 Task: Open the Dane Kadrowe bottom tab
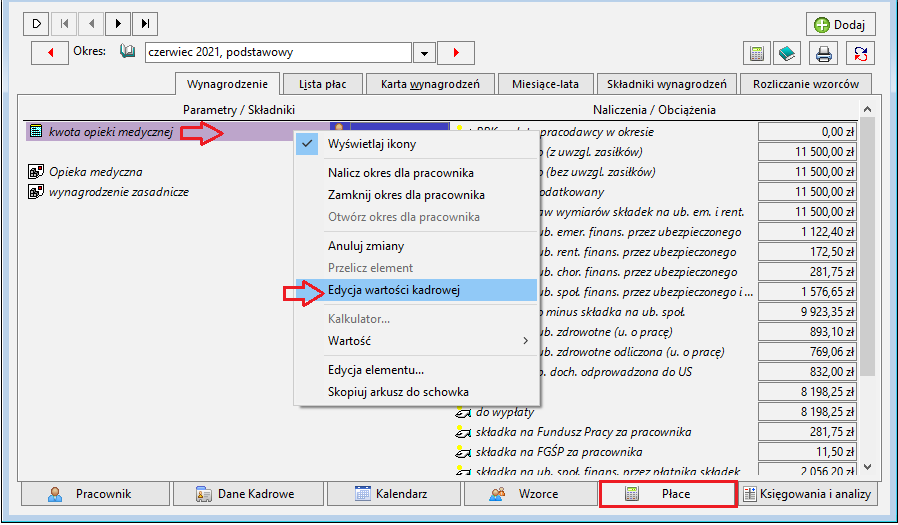(x=249, y=494)
